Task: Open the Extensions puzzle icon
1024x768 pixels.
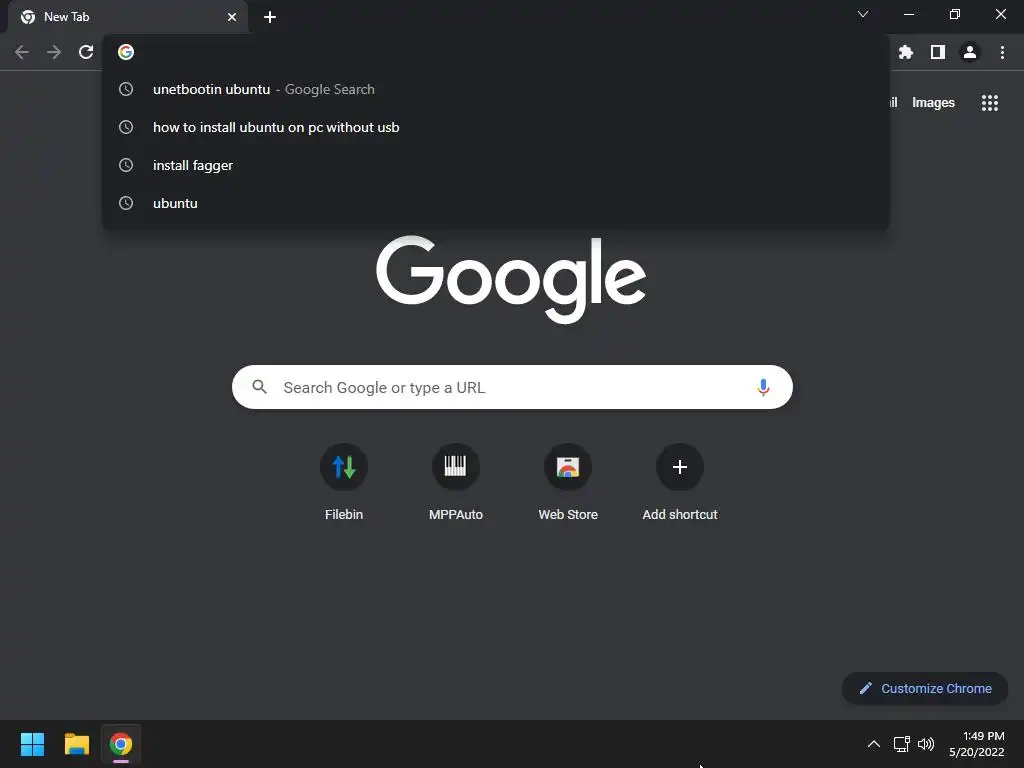Action: coord(906,52)
